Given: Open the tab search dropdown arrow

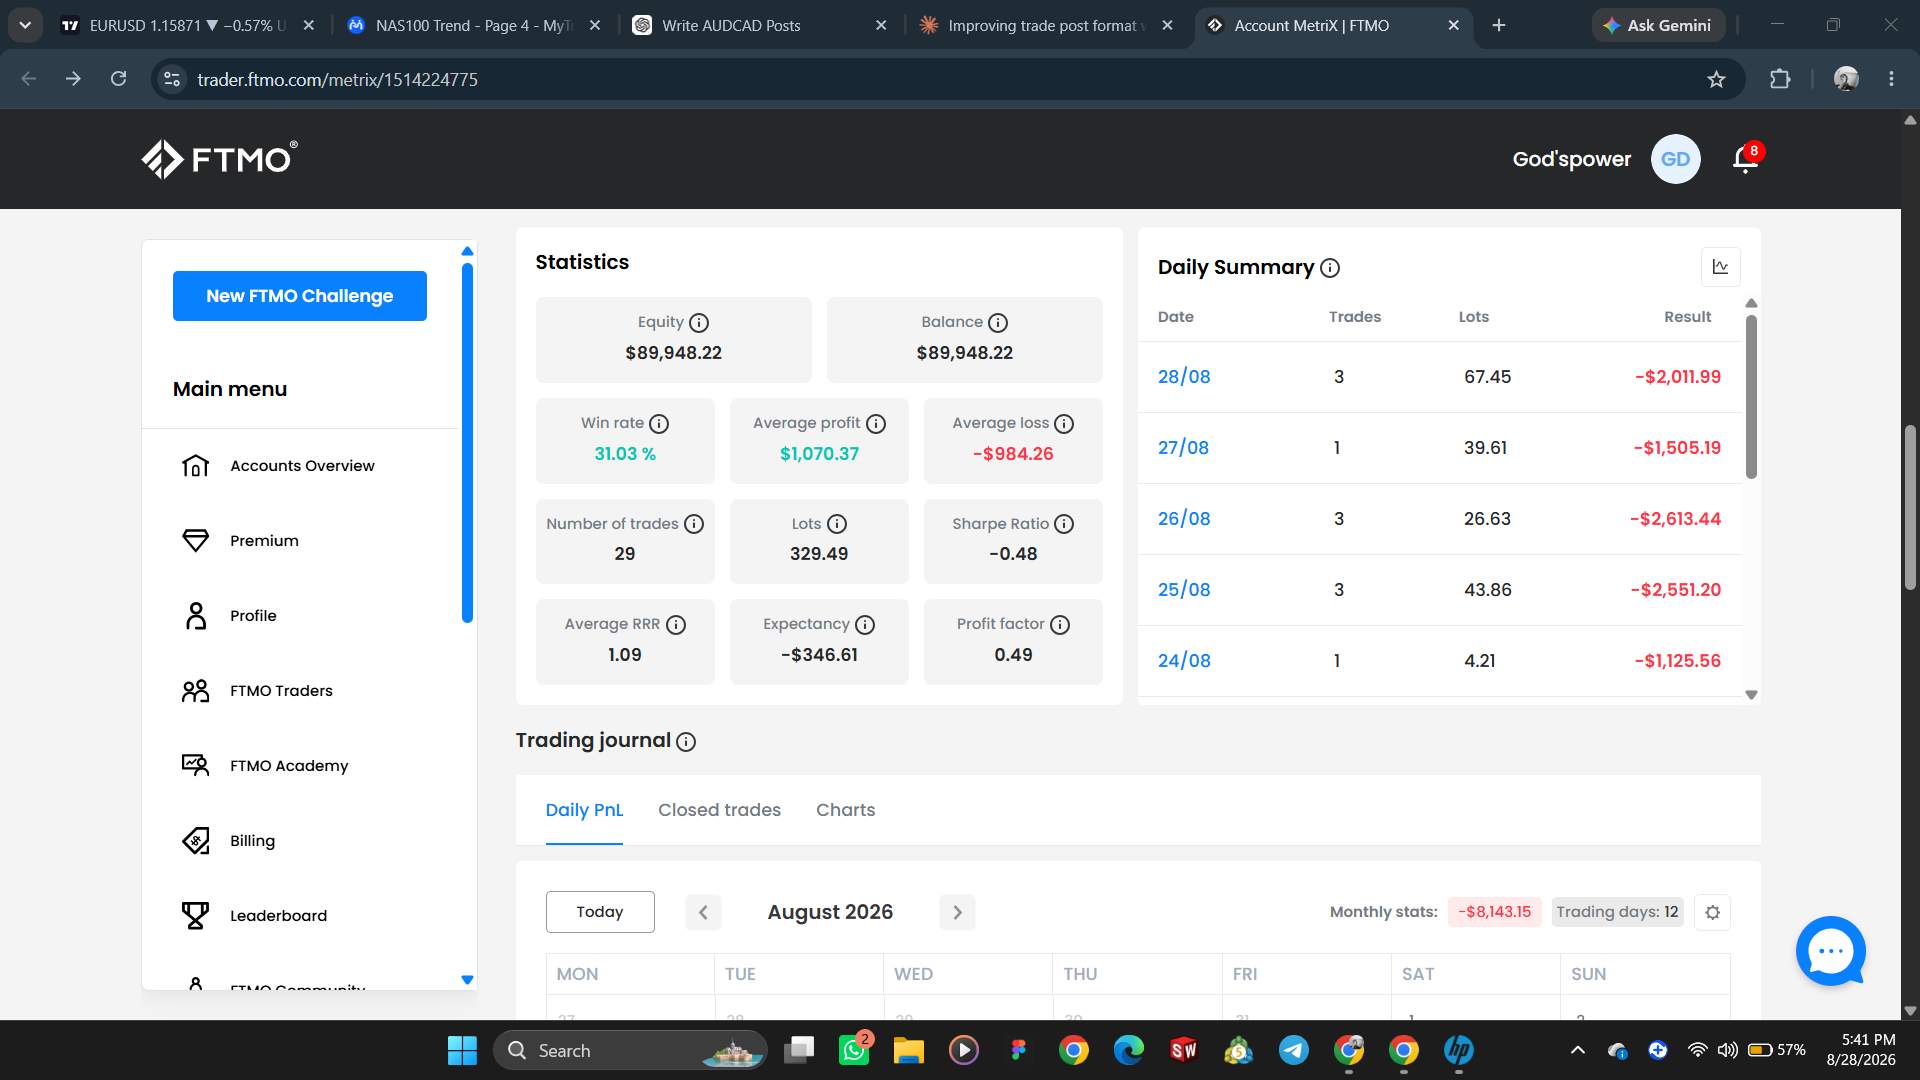Looking at the screenshot, I should pyautogui.click(x=25, y=25).
